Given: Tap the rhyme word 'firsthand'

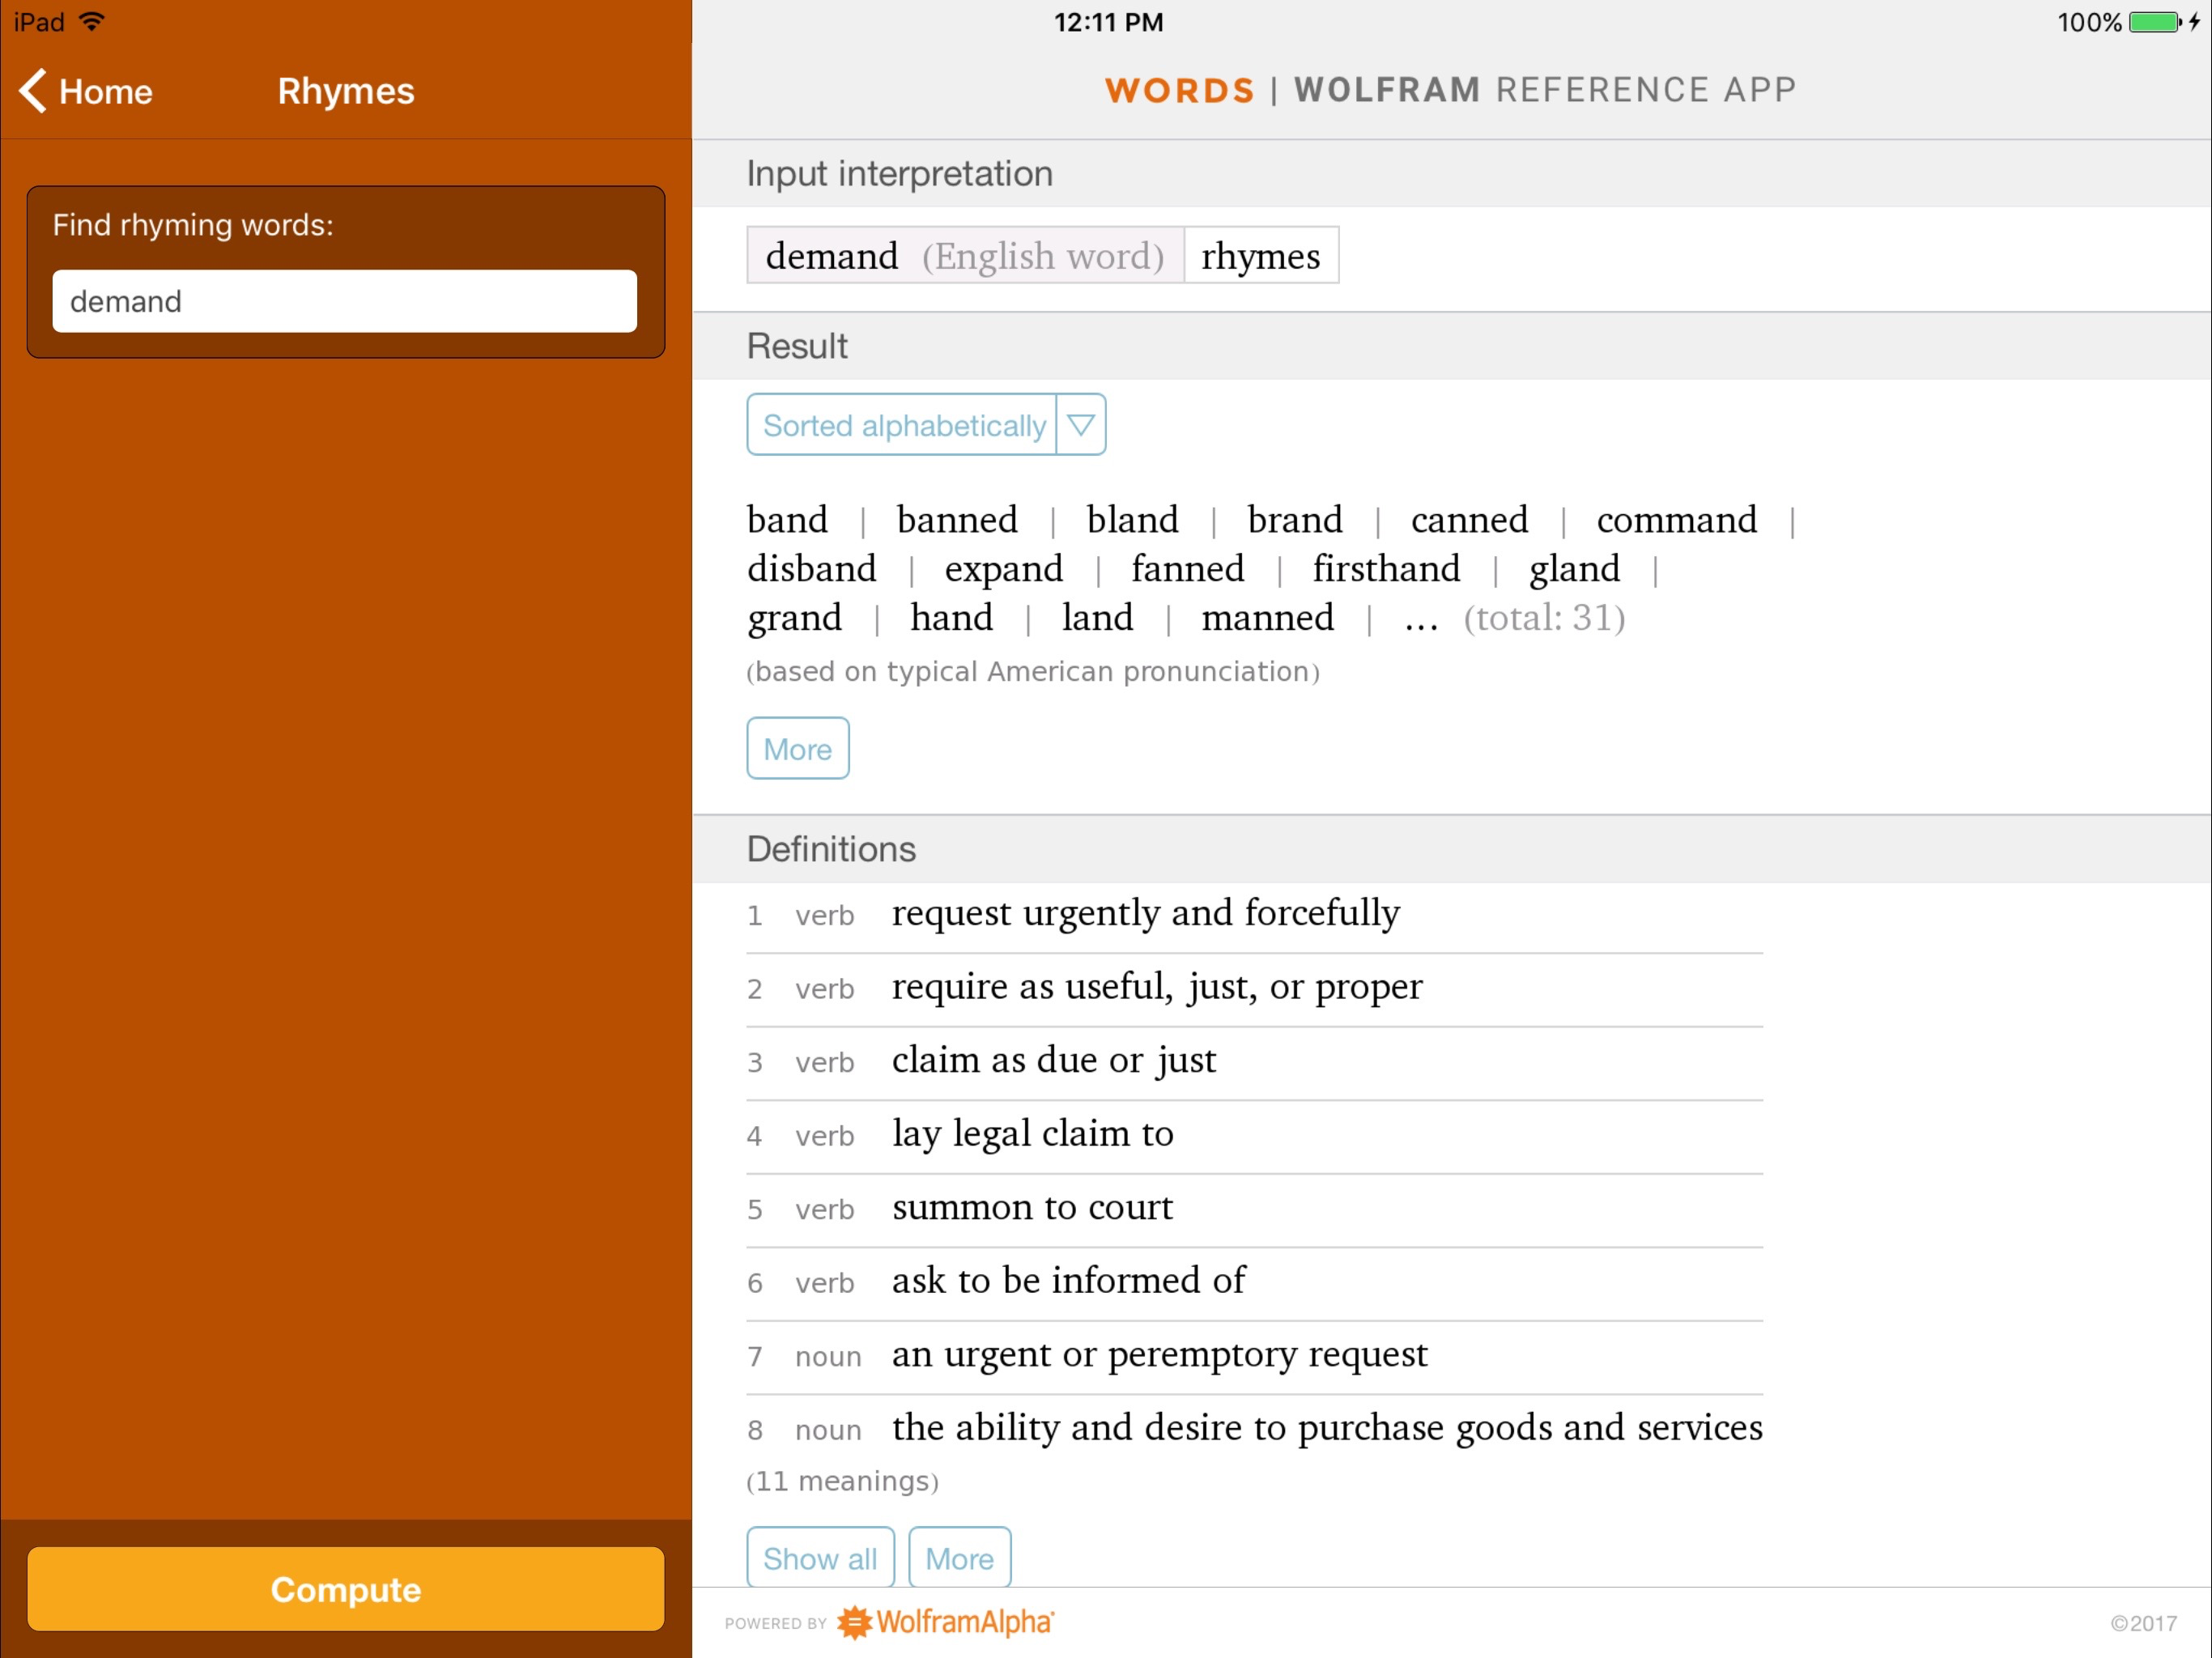Looking at the screenshot, I should click(1385, 569).
